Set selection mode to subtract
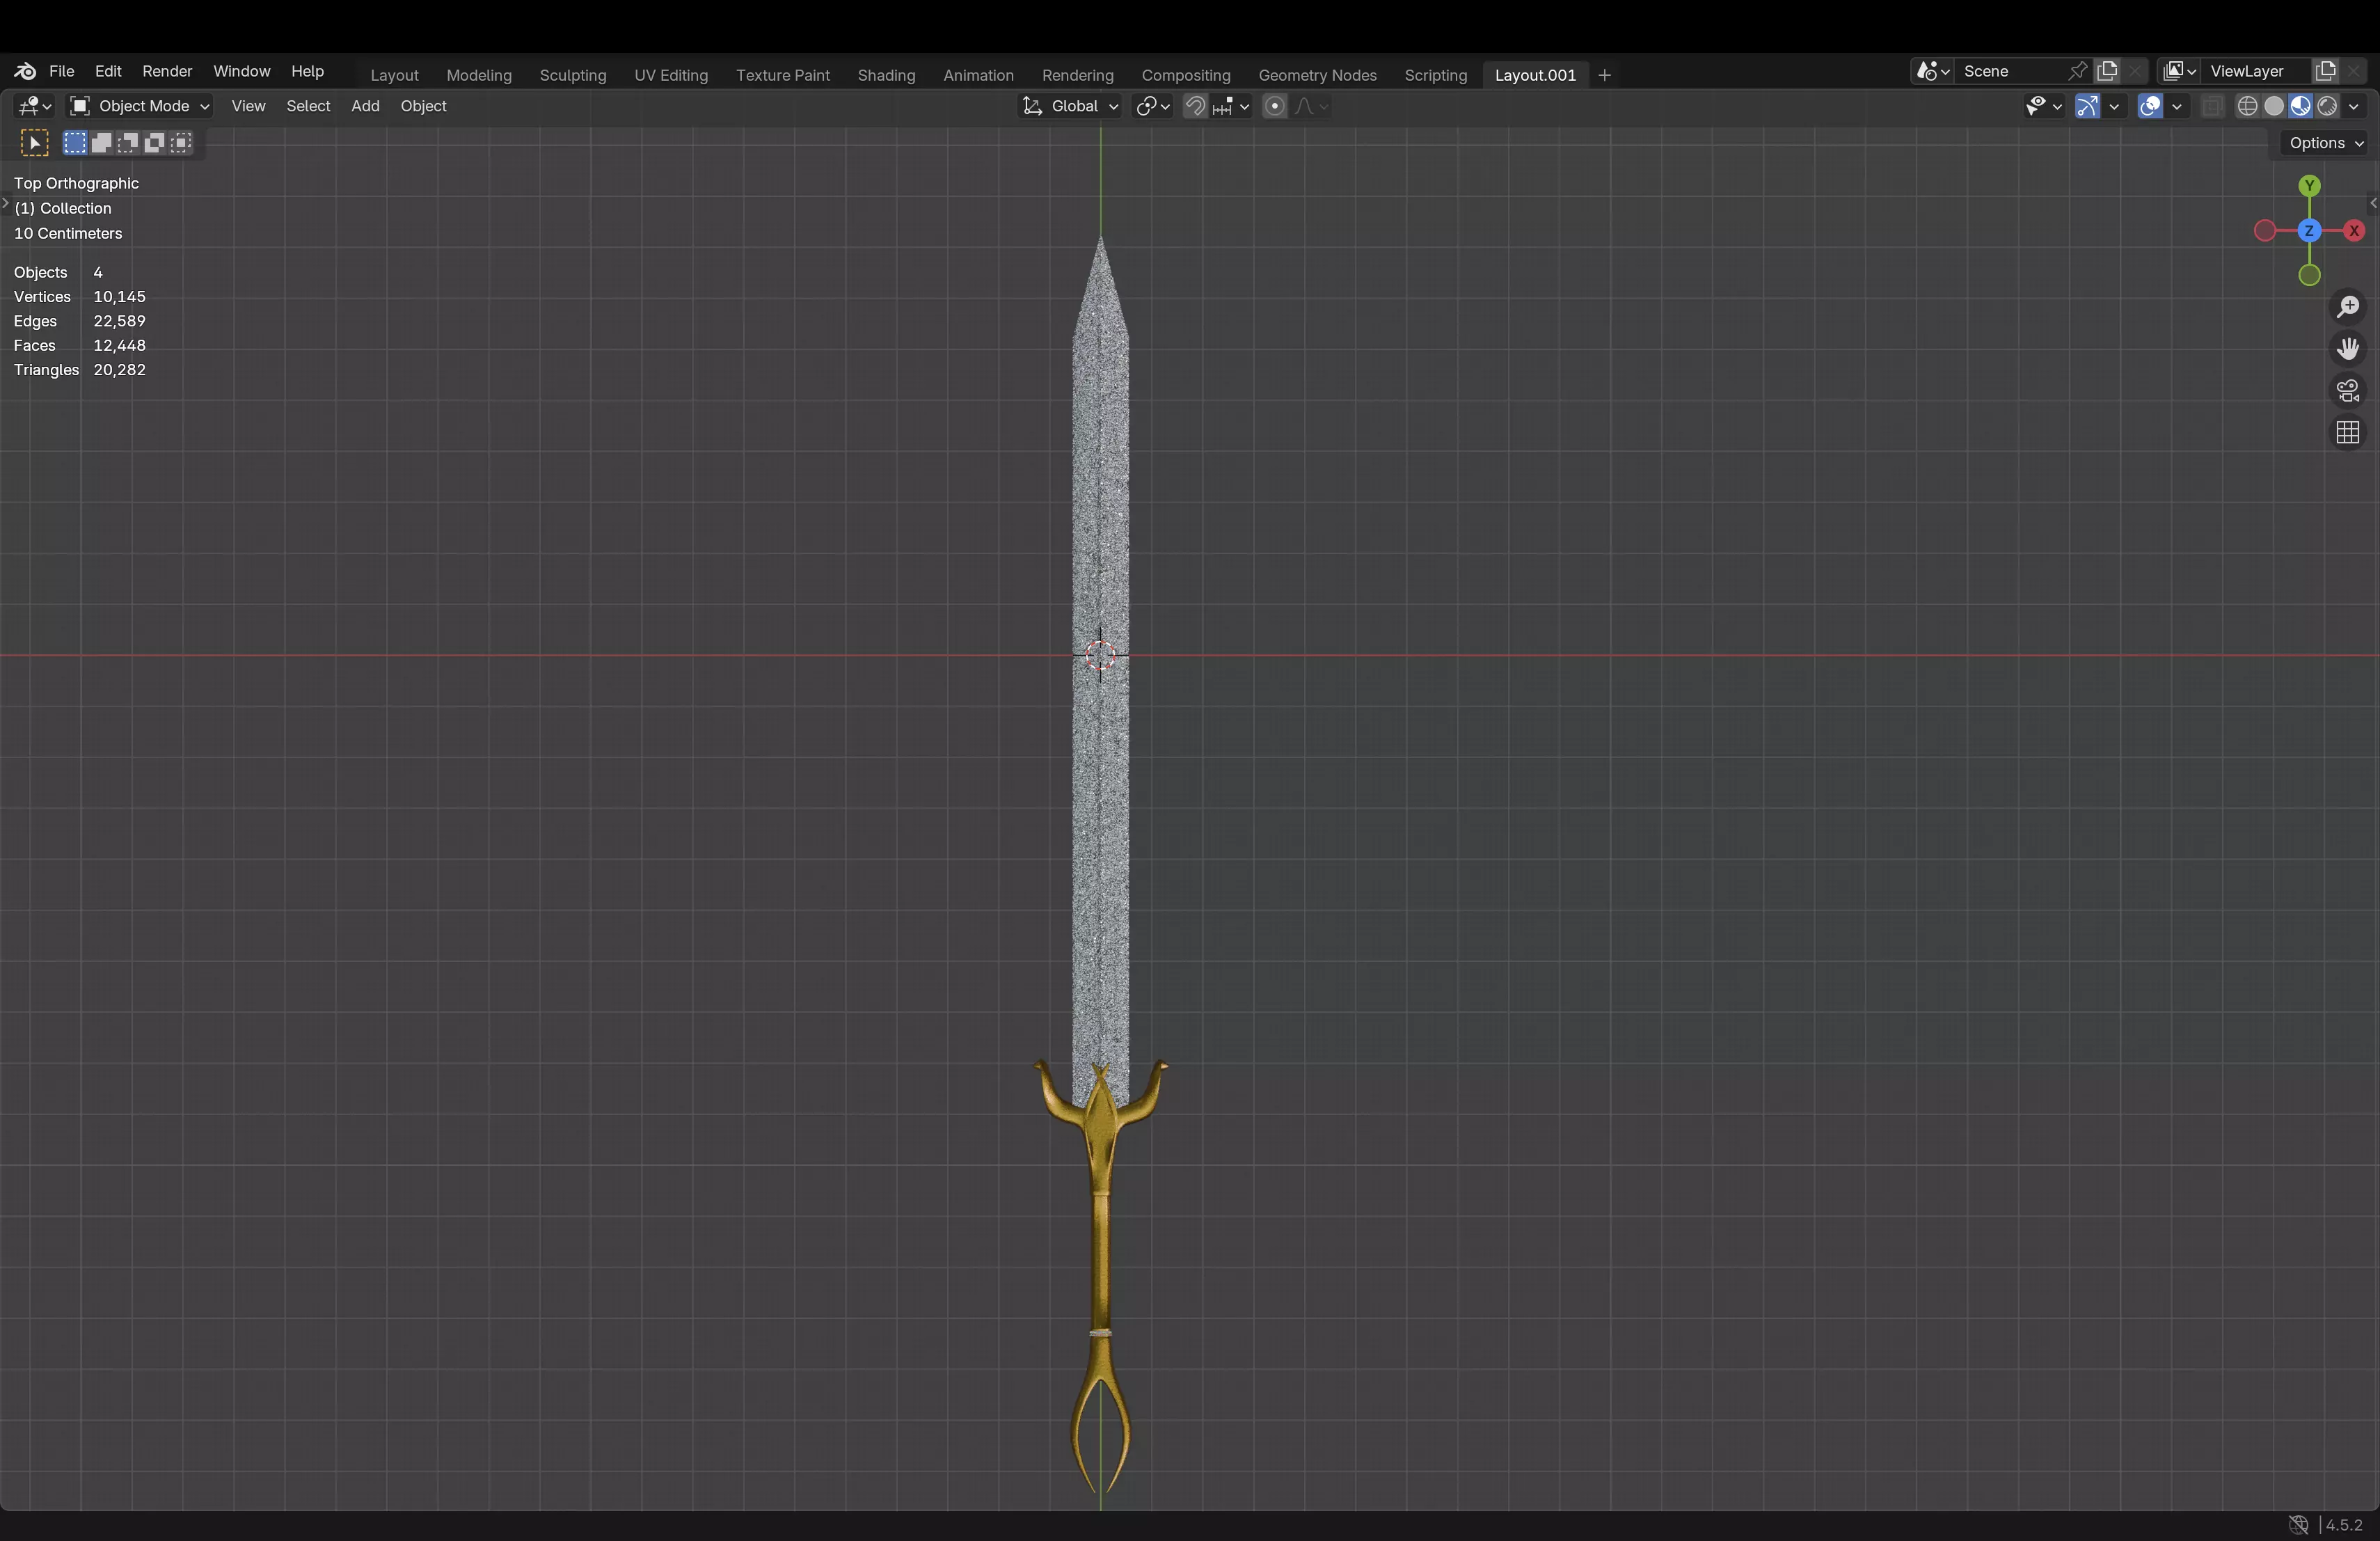The height and width of the screenshot is (1541, 2380). (128, 143)
